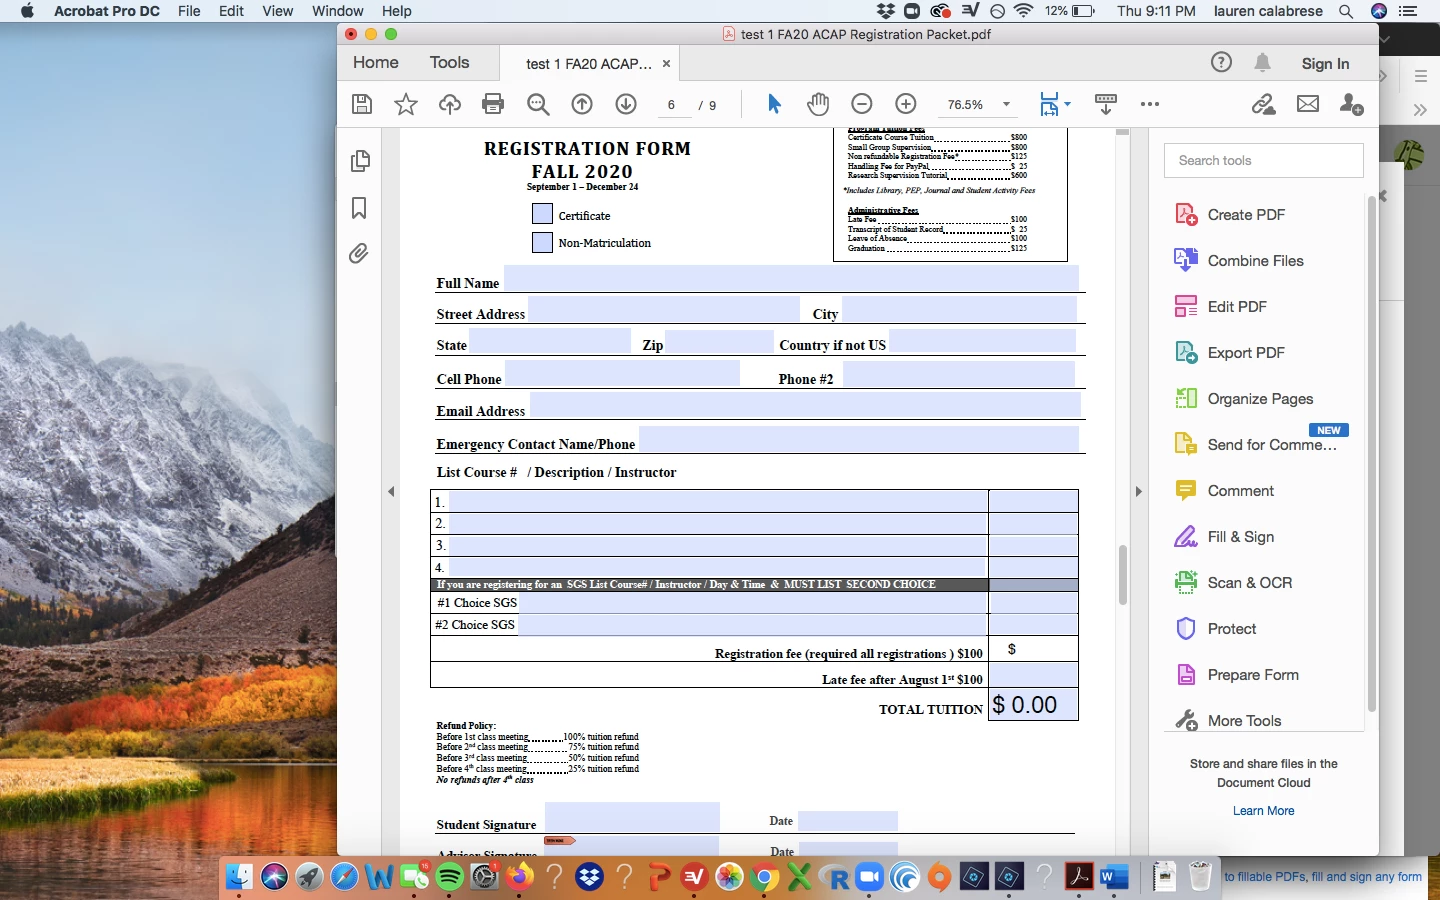Share a link with the chain icon
This screenshot has width=1440, height=900.
[x=1264, y=104]
